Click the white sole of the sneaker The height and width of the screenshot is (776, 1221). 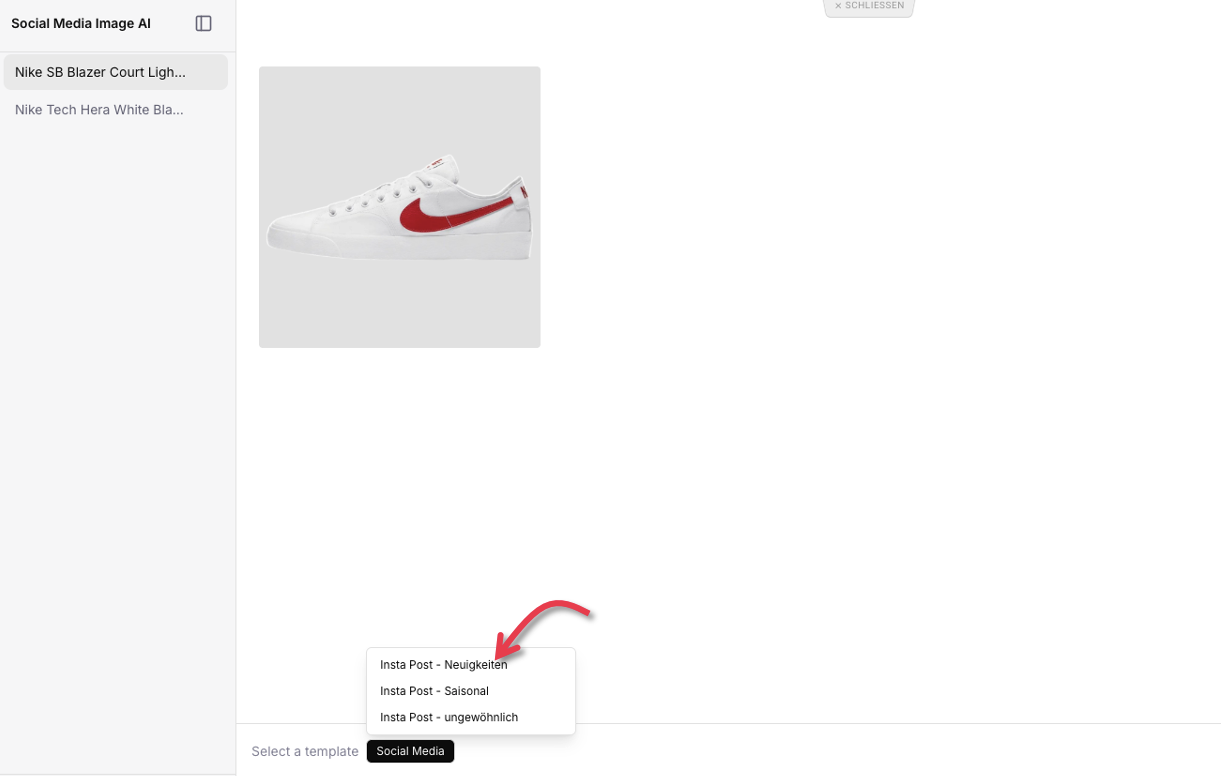coord(400,246)
